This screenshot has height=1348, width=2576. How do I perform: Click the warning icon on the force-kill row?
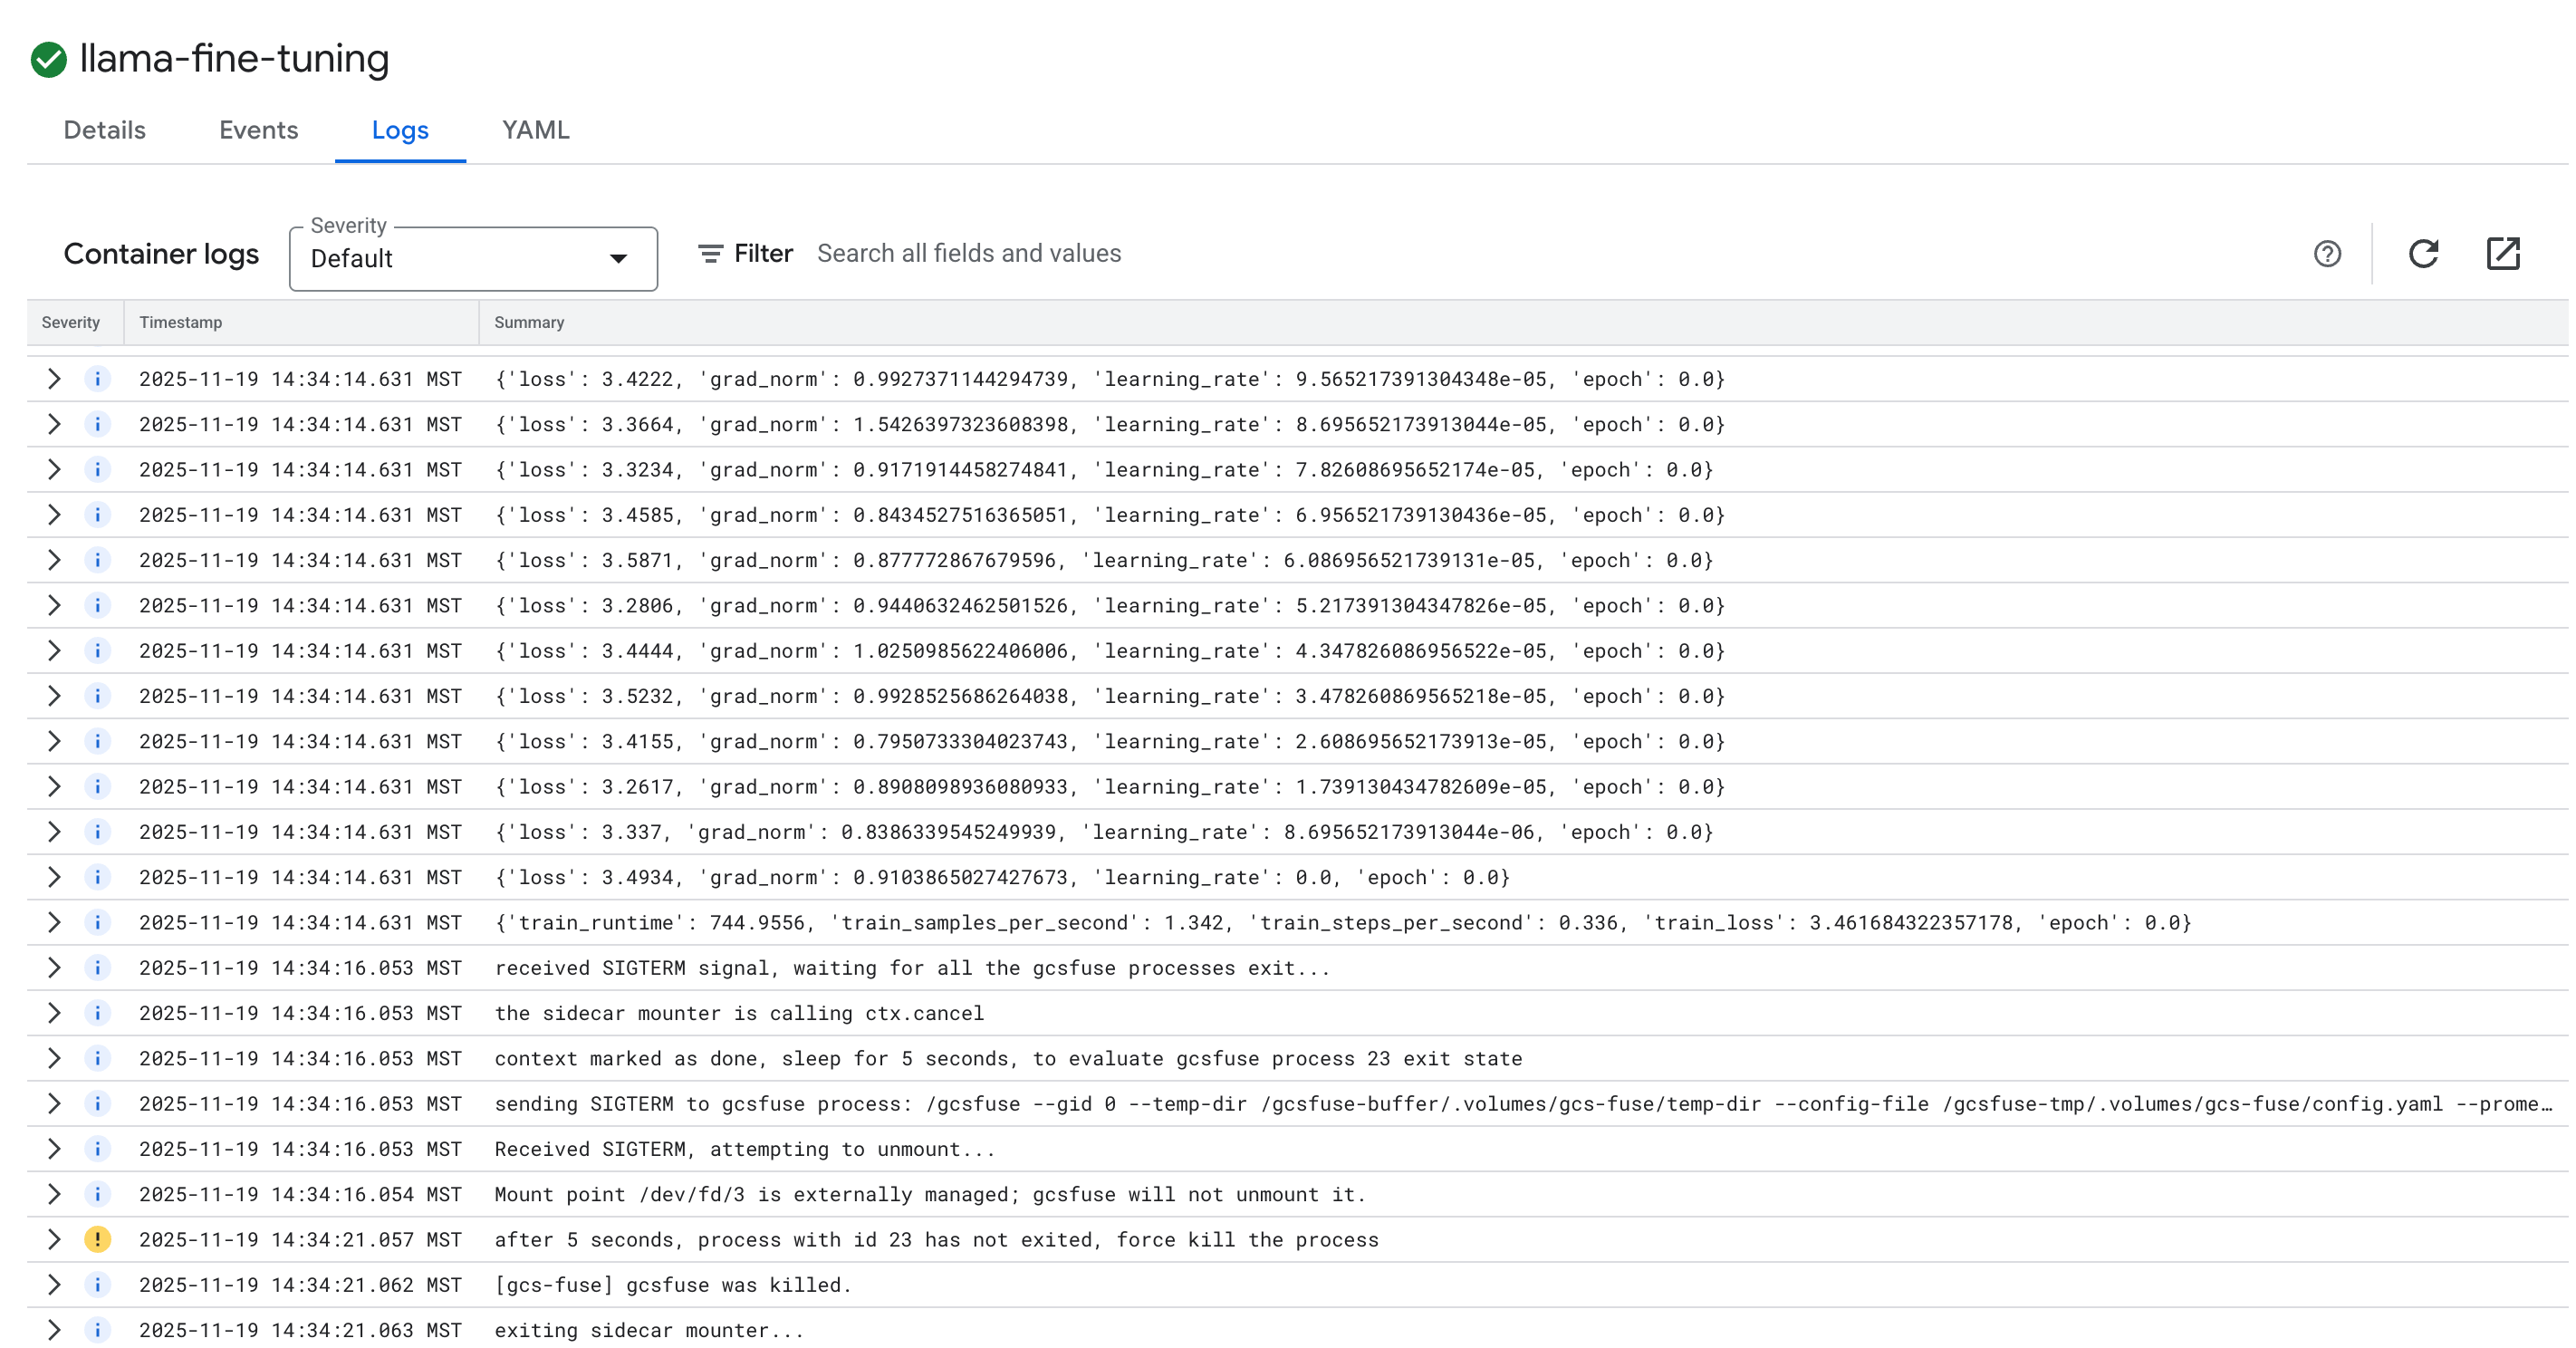click(97, 1239)
